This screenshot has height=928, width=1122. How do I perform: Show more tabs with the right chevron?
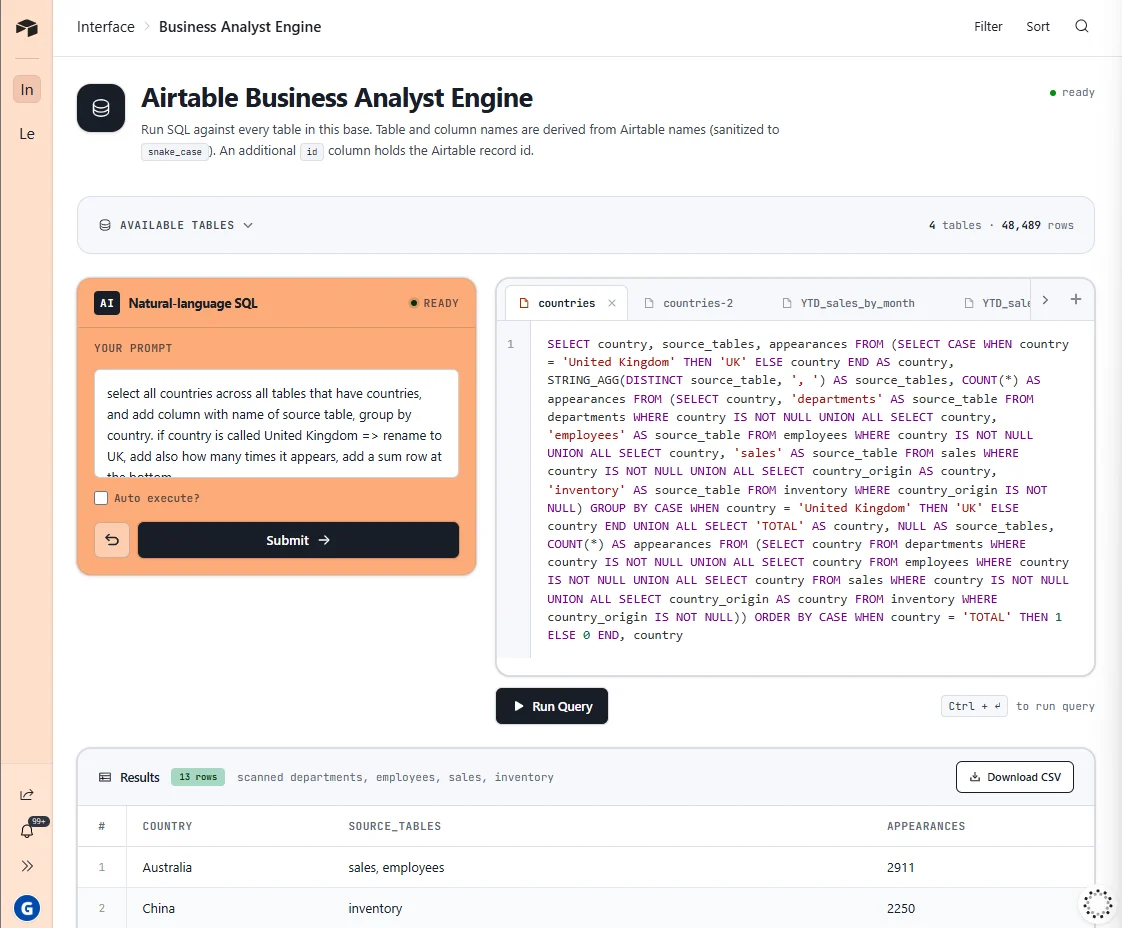pos(1045,300)
